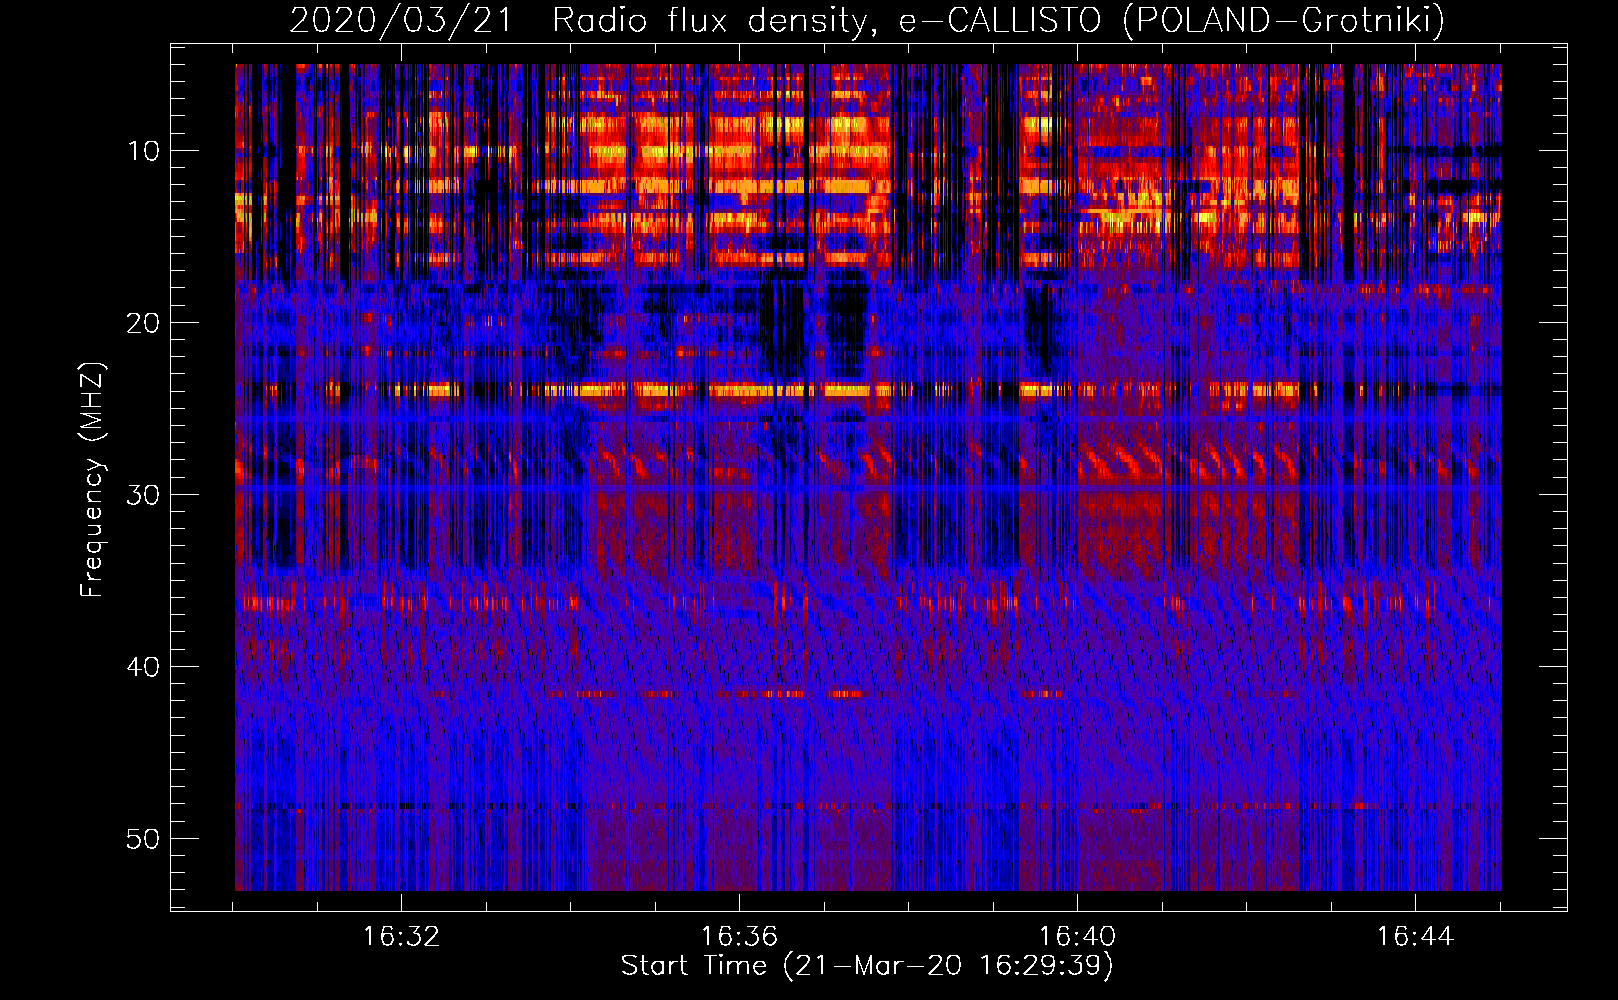Click the 30 MHz frequency tick label
1618x1000 pixels.
(144, 495)
